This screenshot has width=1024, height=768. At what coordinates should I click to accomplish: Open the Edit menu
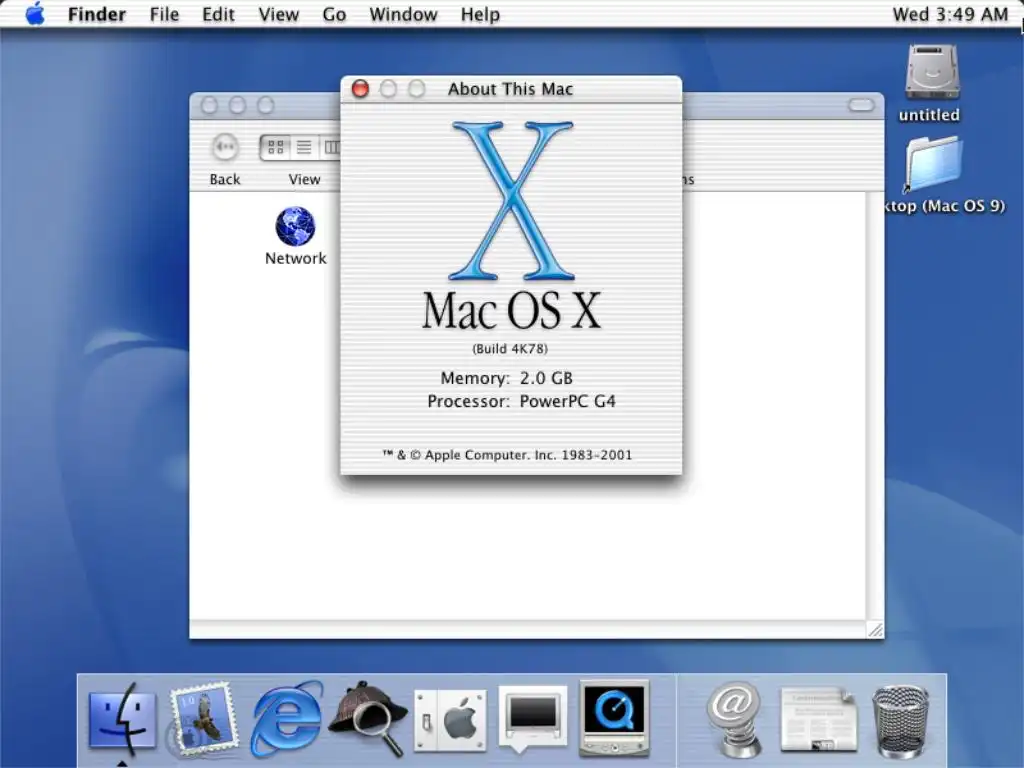pos(218,14)
